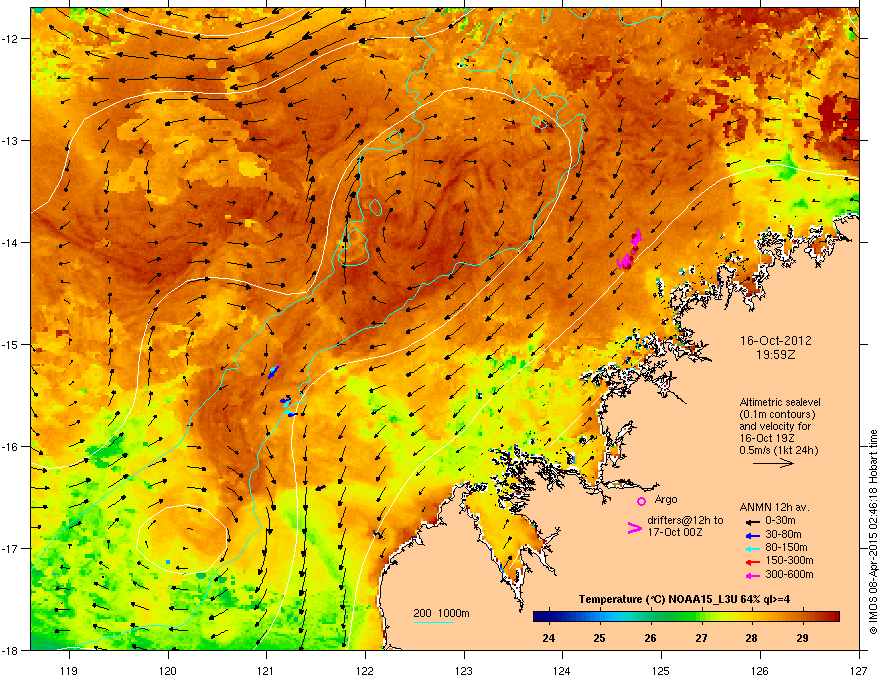Click the "200 1000m" bathymetry label
880x680 pixels.
point(441,613)
